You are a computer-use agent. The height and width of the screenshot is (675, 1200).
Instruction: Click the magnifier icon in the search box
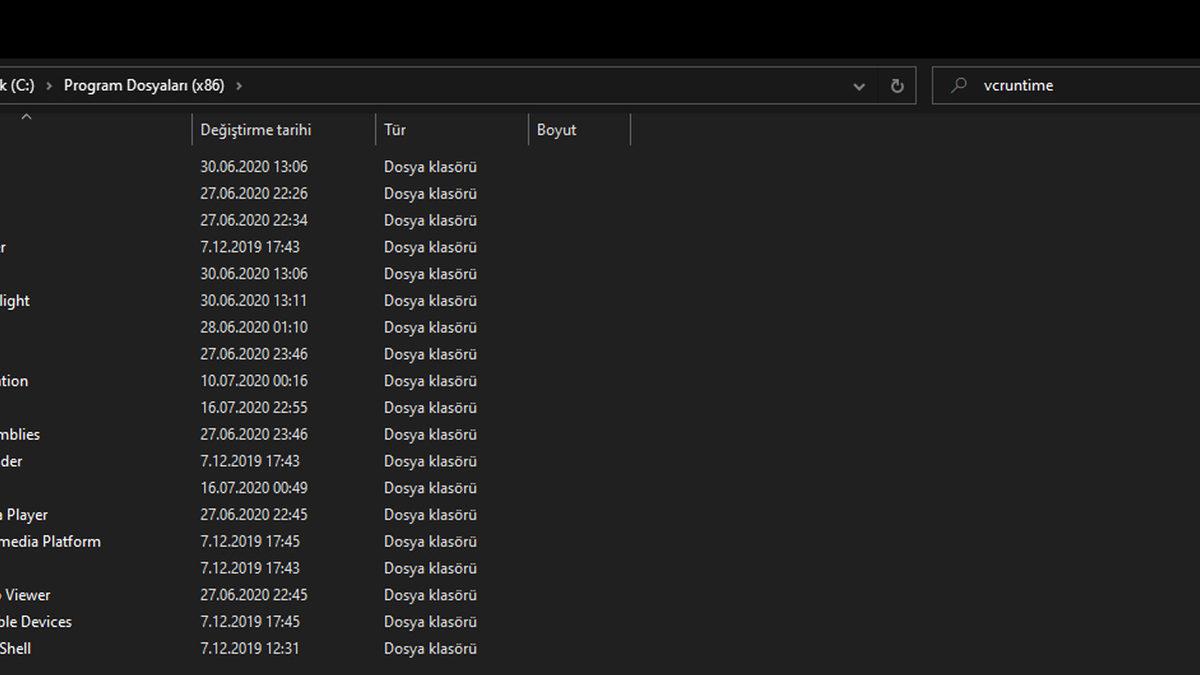point(958,86)
